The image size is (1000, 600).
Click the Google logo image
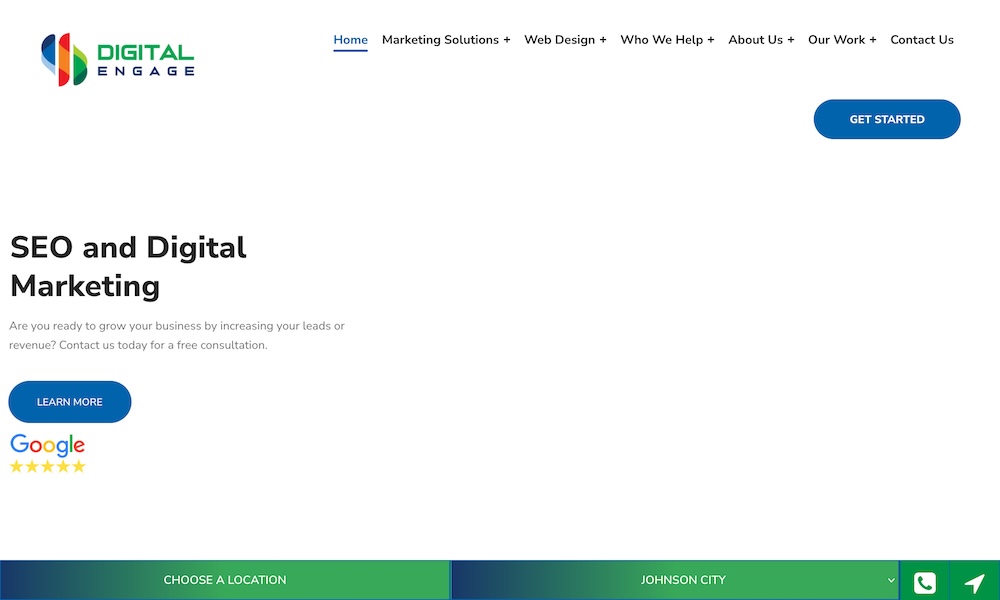[47, 445]
